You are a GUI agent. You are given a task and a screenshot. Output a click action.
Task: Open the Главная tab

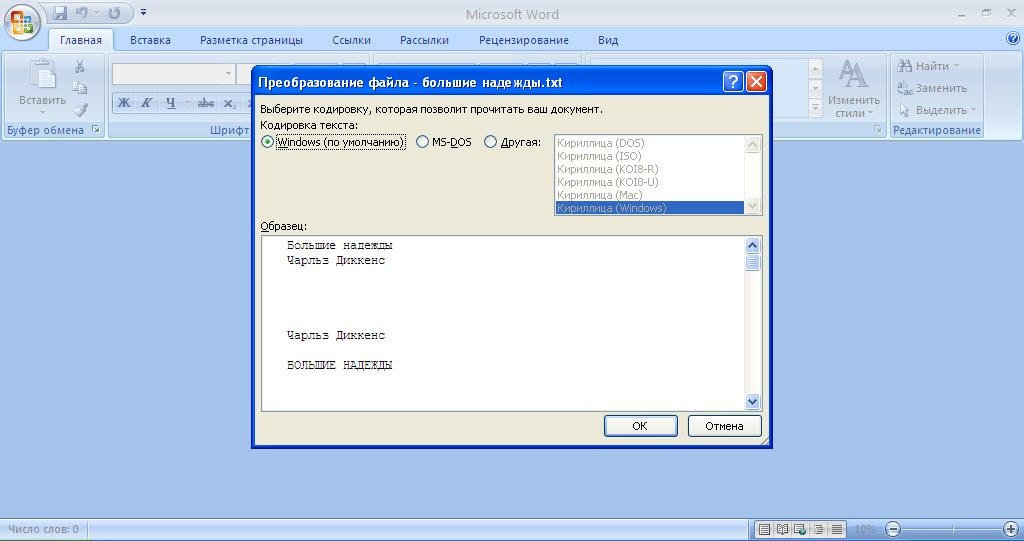81,40
